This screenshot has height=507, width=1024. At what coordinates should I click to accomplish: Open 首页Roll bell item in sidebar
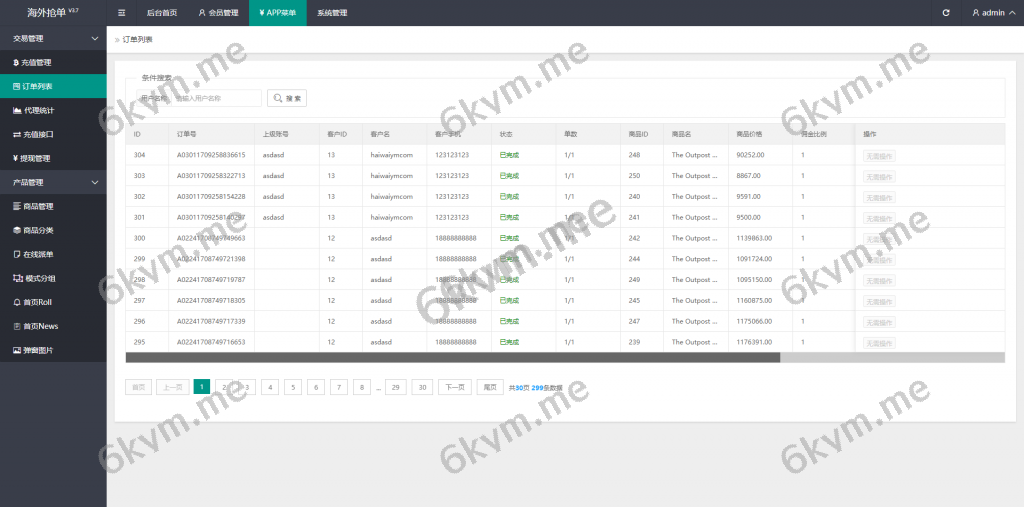(37, 302)
